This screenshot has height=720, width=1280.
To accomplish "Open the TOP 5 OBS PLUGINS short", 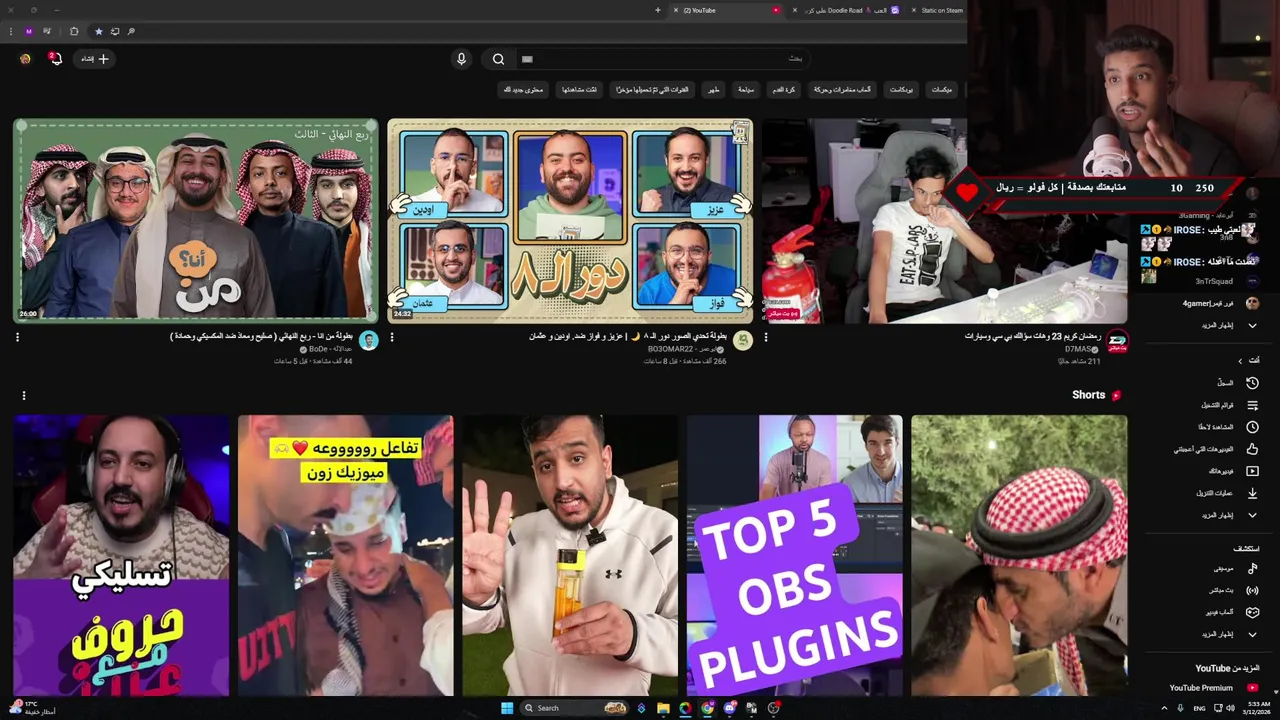I will pos(795,555).
